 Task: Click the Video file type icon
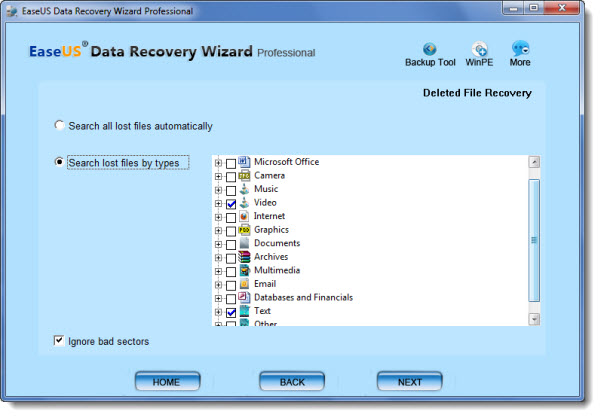coord(244,203)
